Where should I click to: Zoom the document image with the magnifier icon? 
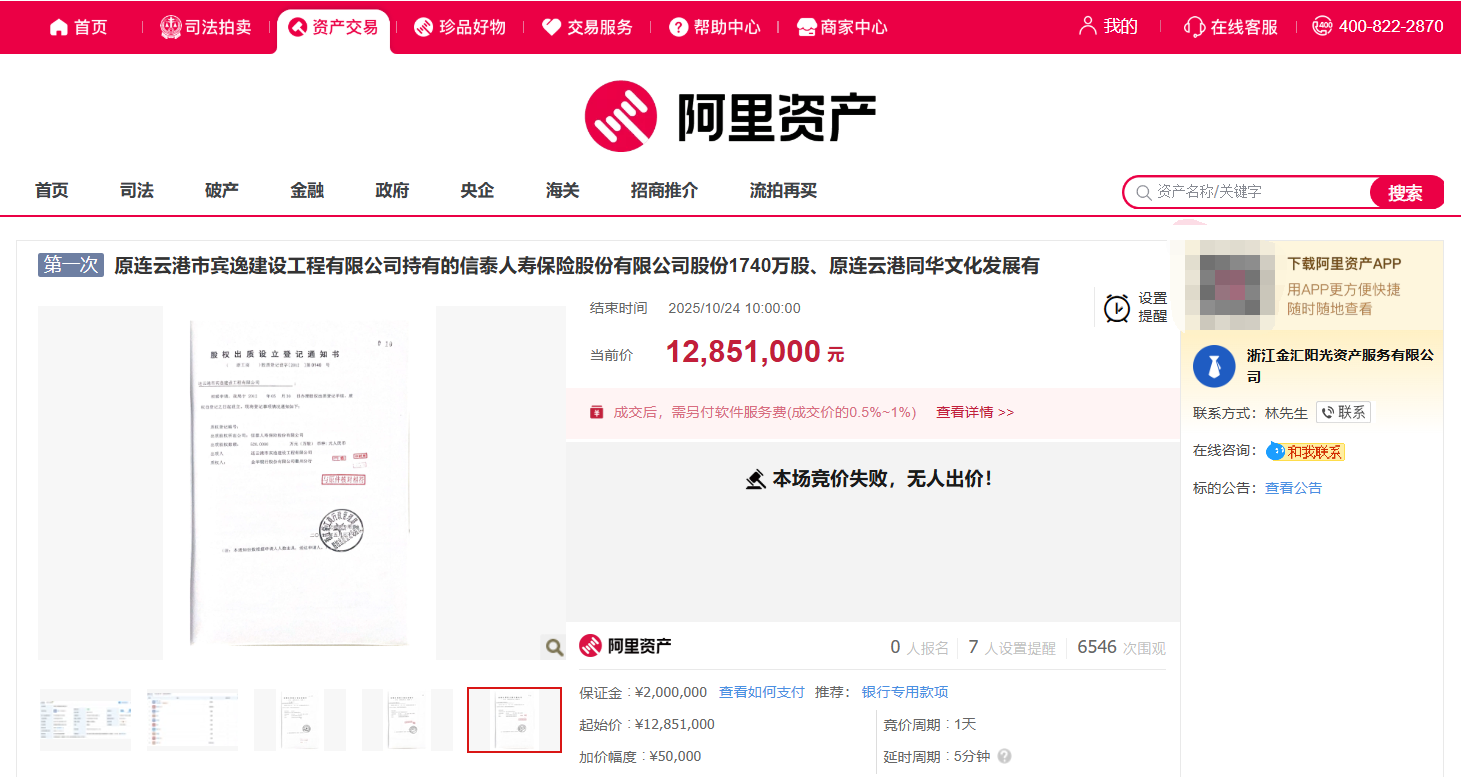pyautogui.click(x=554, y=647)
